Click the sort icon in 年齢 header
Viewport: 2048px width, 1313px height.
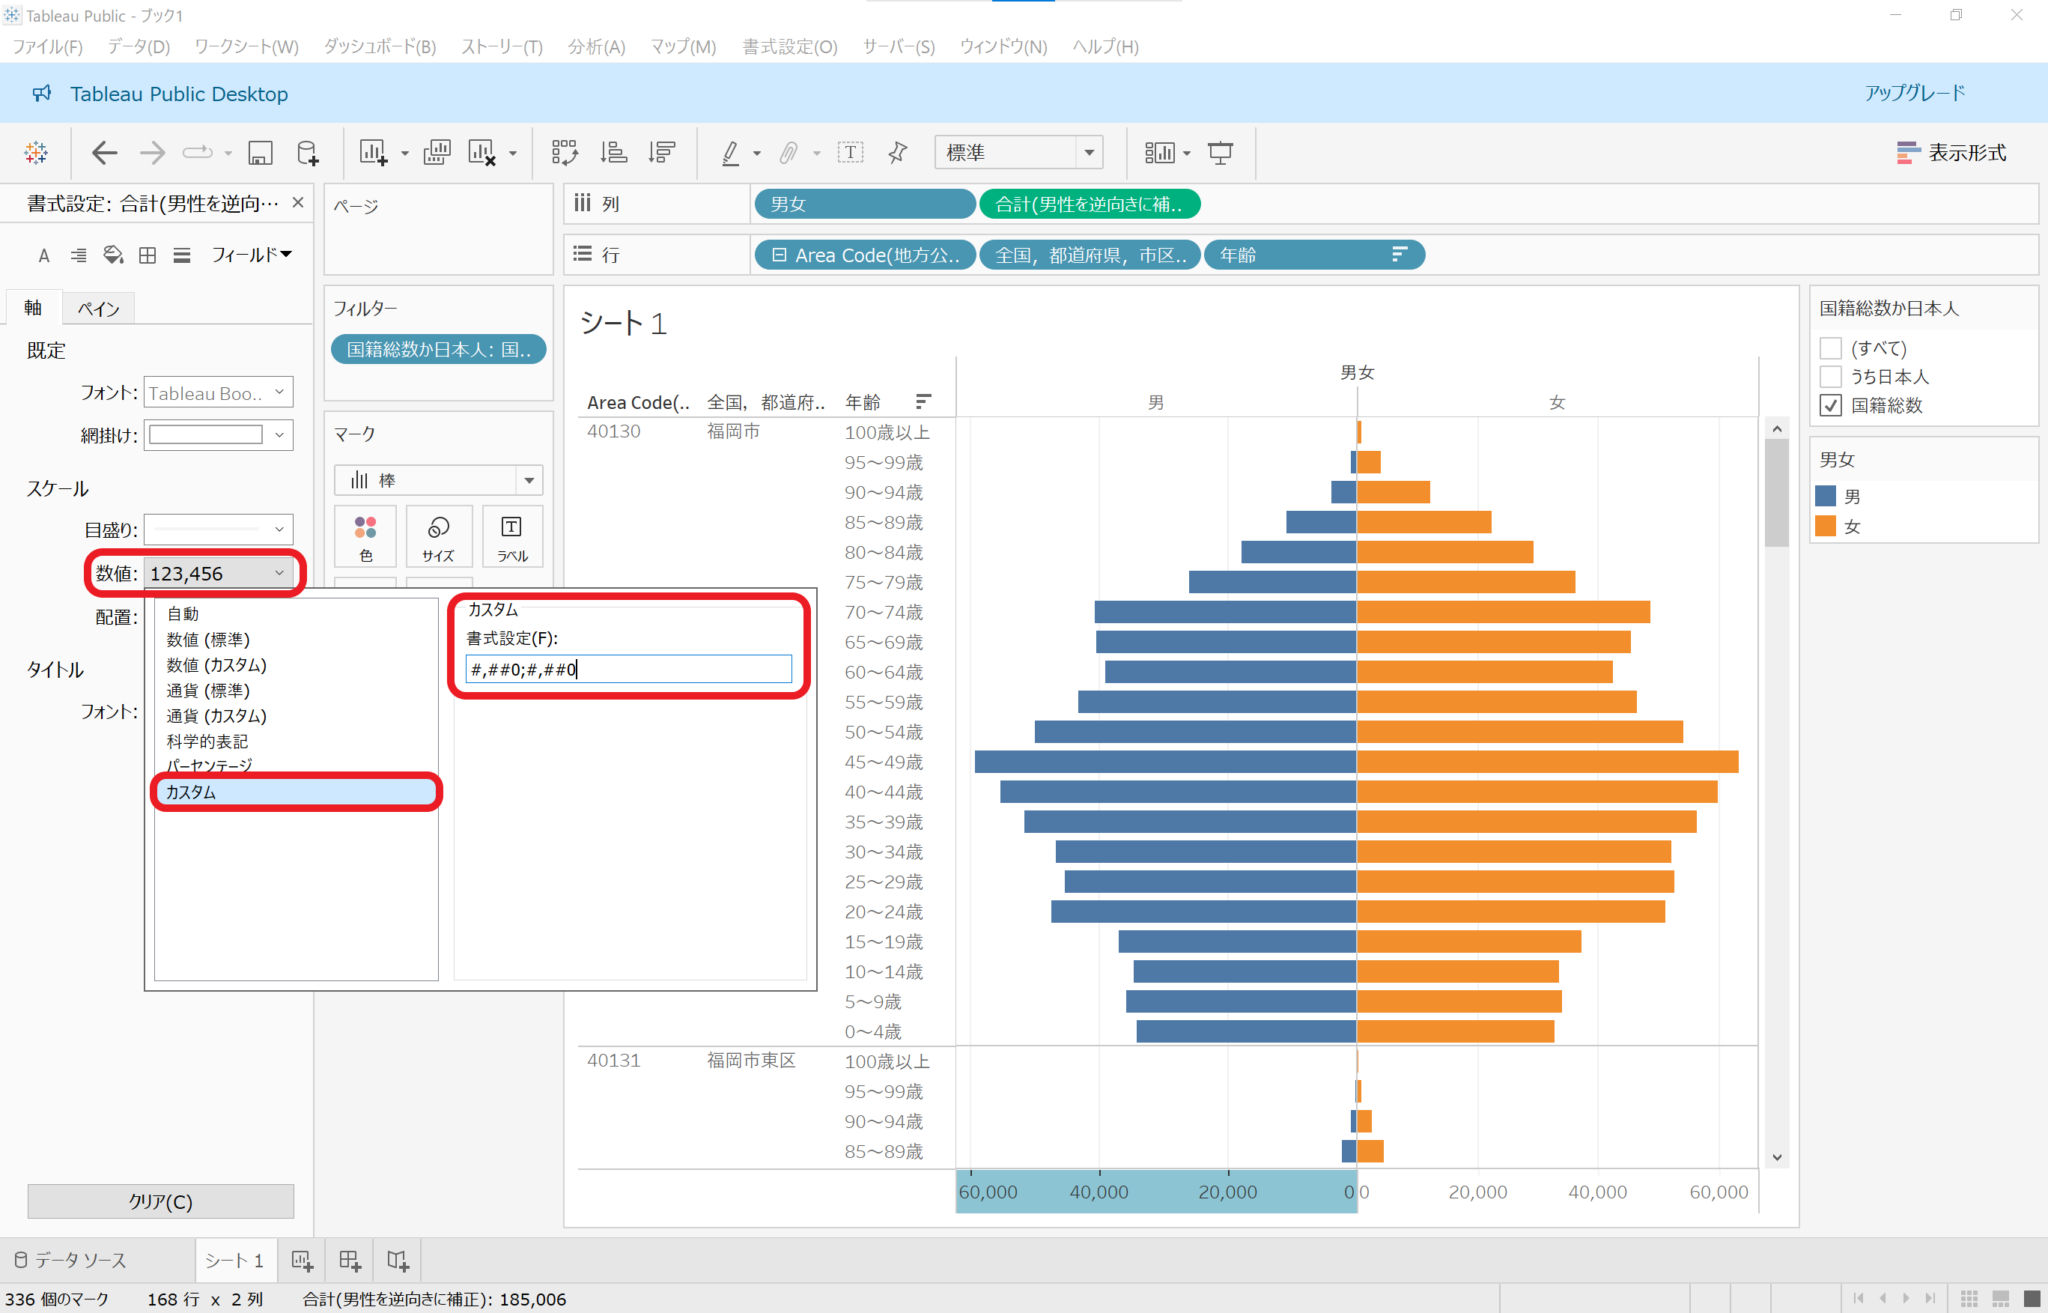click(923, 402)
